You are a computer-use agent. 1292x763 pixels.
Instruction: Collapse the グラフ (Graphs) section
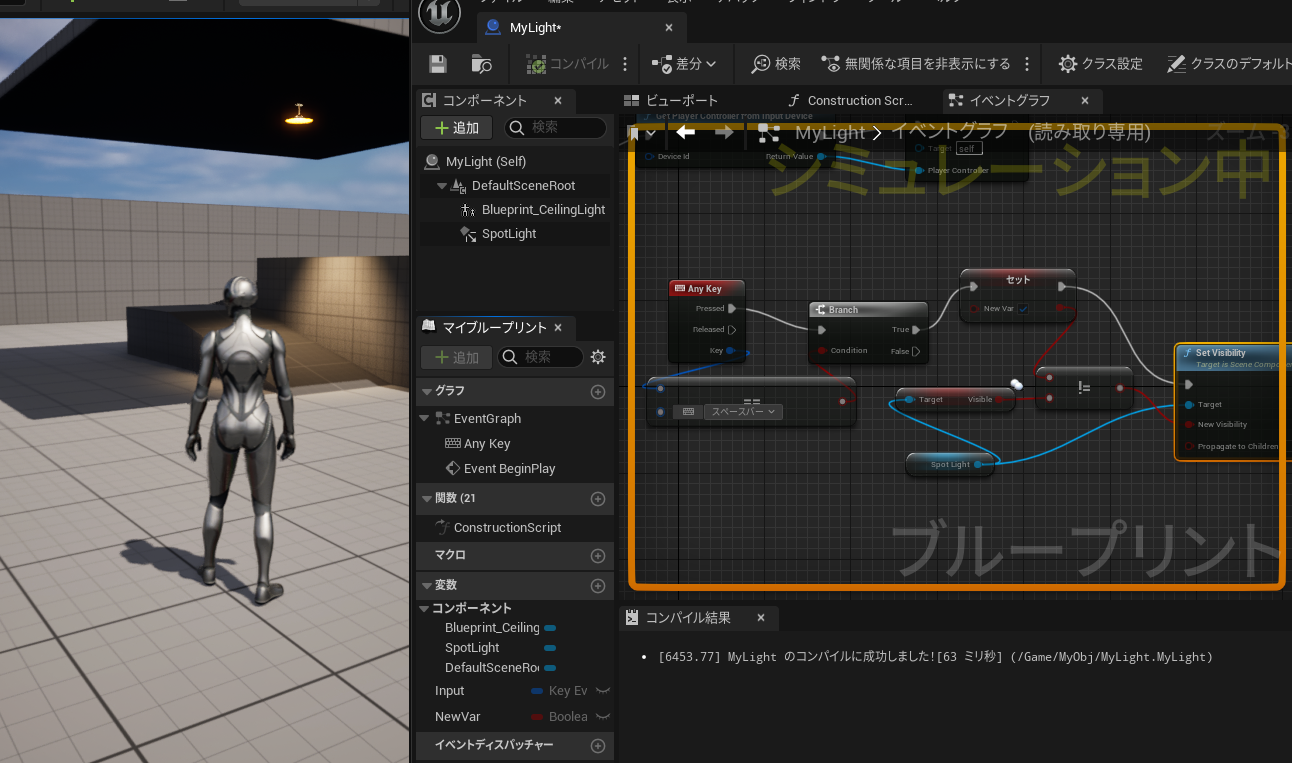point(427,391)
